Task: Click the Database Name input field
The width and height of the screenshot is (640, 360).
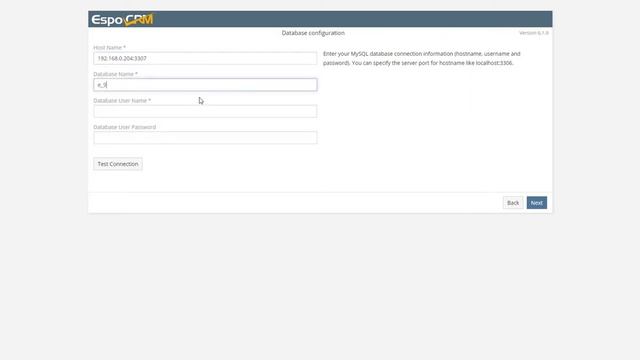Action: pyautogui.click(x=205, y=85)
